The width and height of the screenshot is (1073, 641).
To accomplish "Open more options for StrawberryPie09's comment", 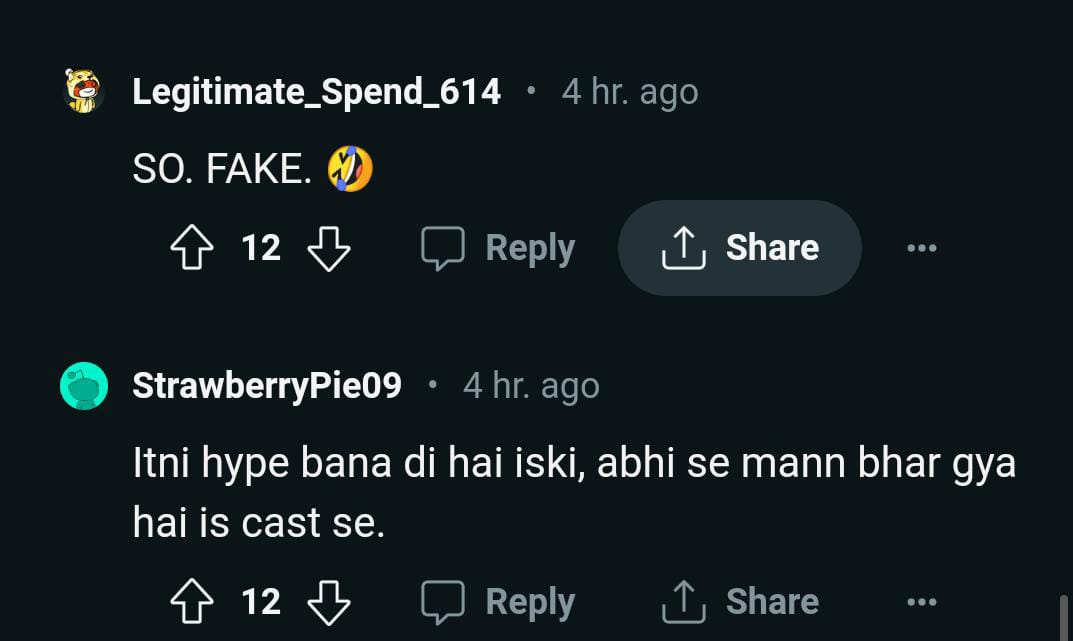I will click(921, 602).
